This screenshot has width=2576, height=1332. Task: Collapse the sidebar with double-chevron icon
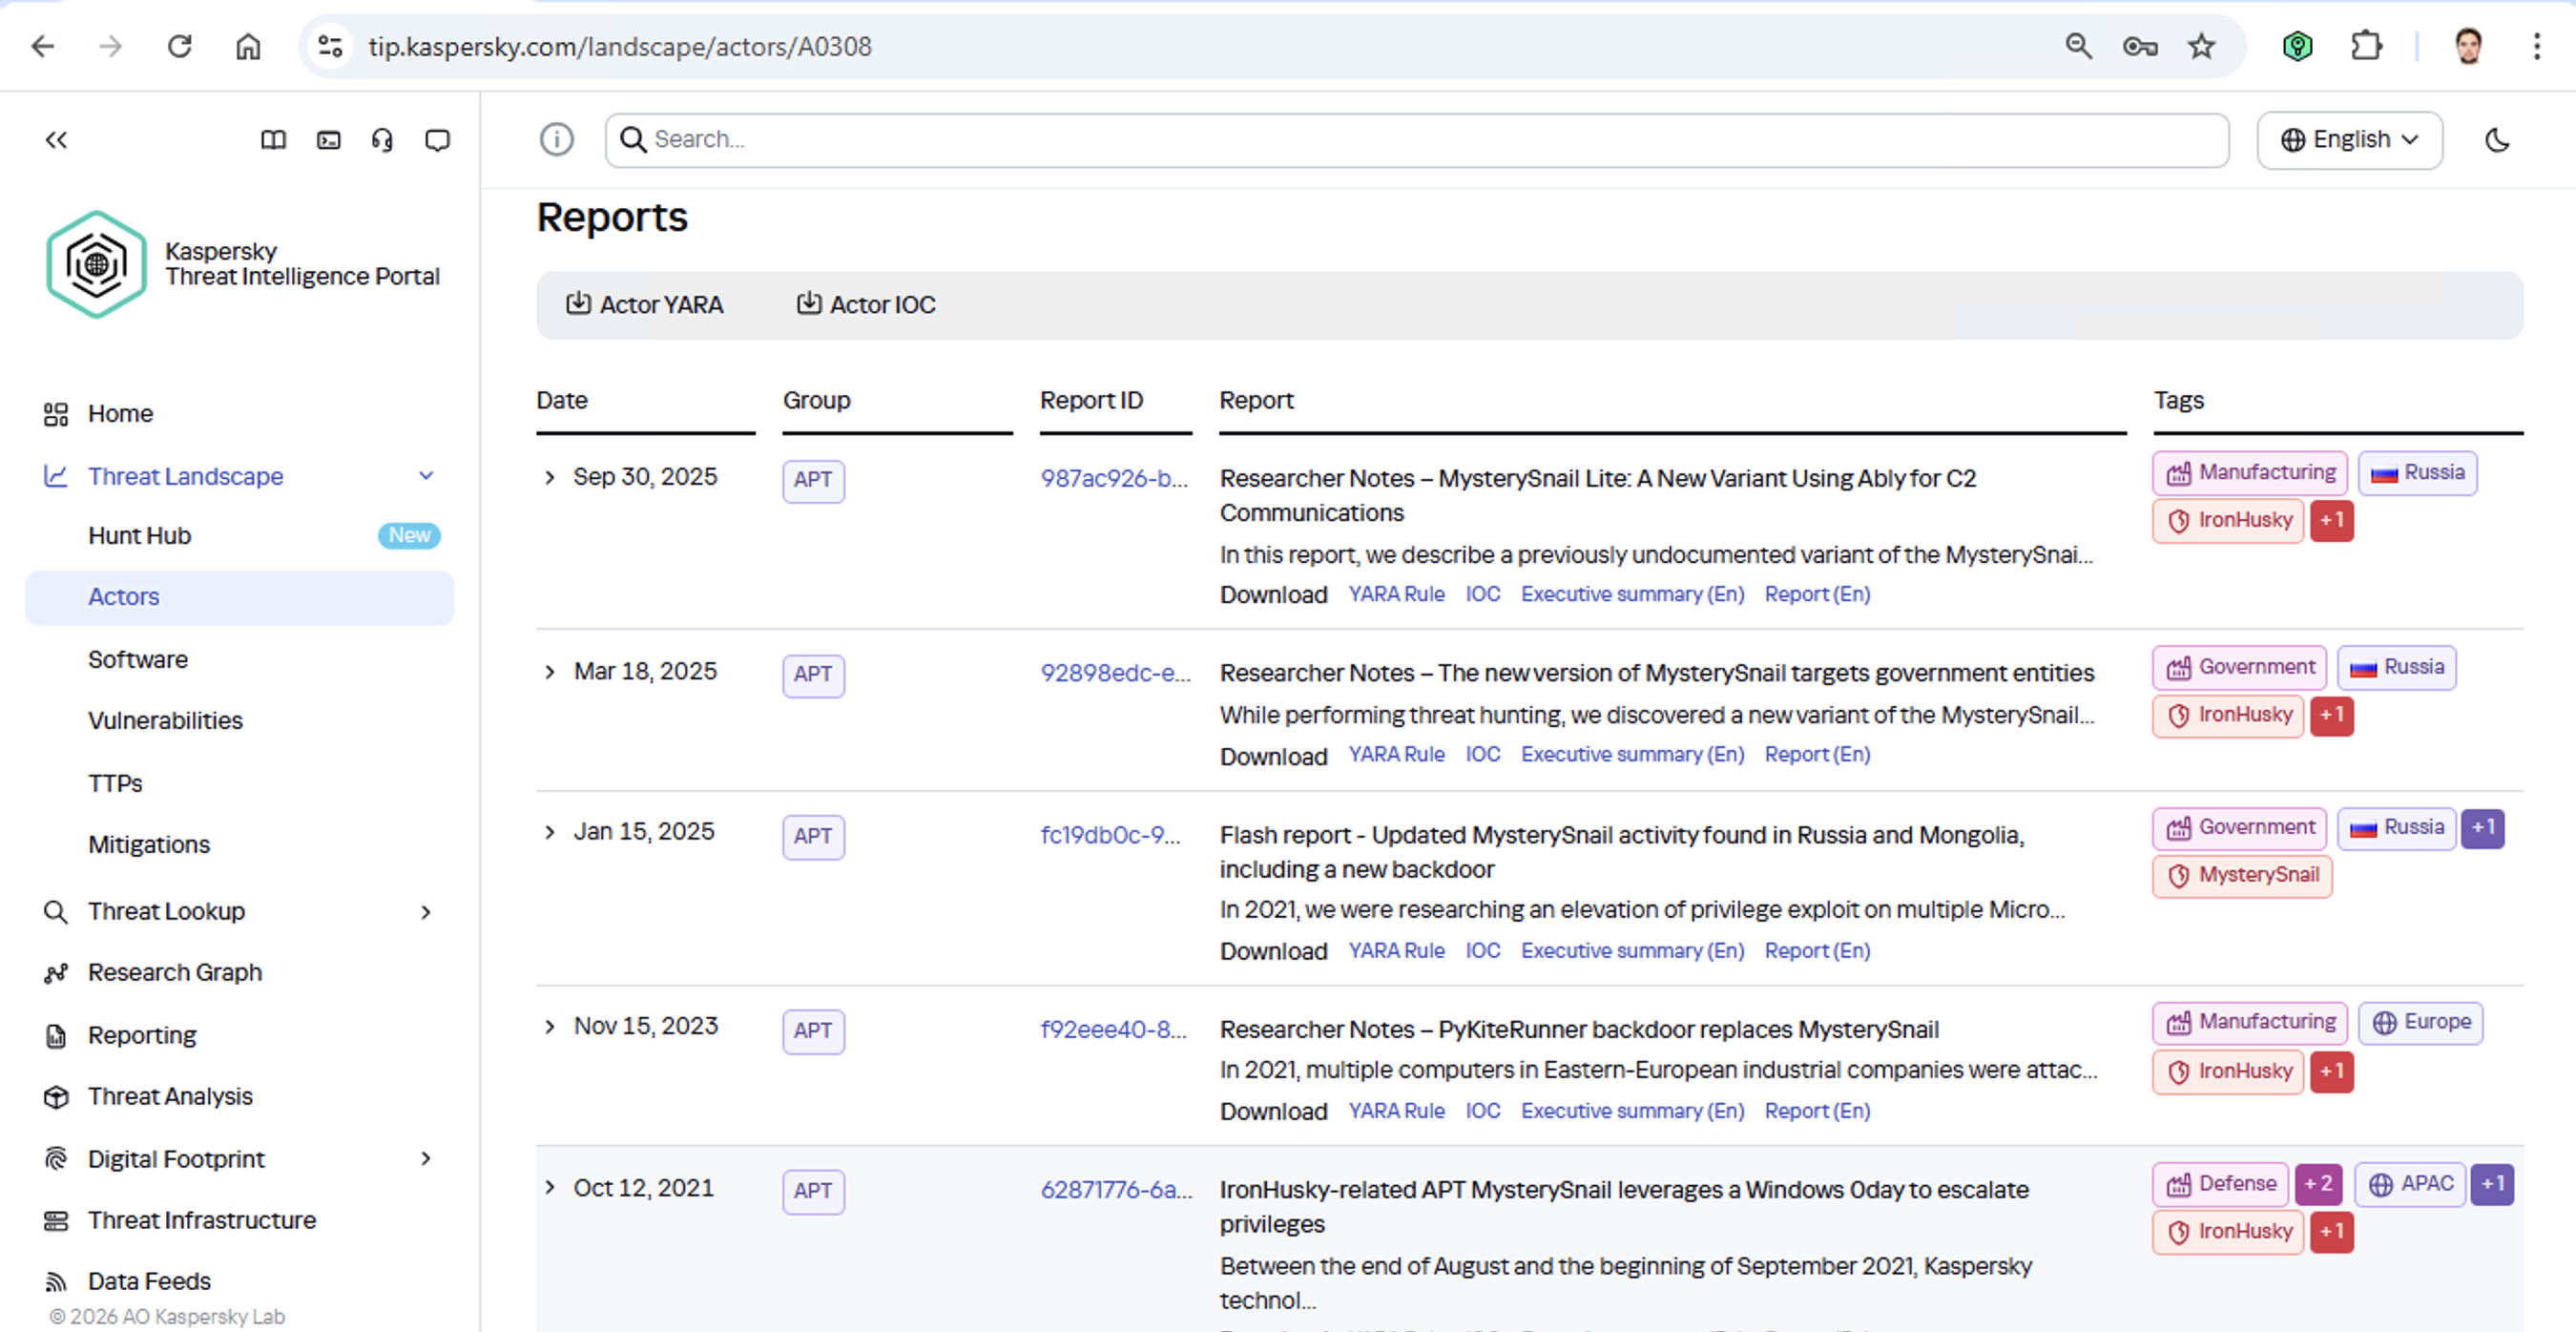(x=56, y=140)
